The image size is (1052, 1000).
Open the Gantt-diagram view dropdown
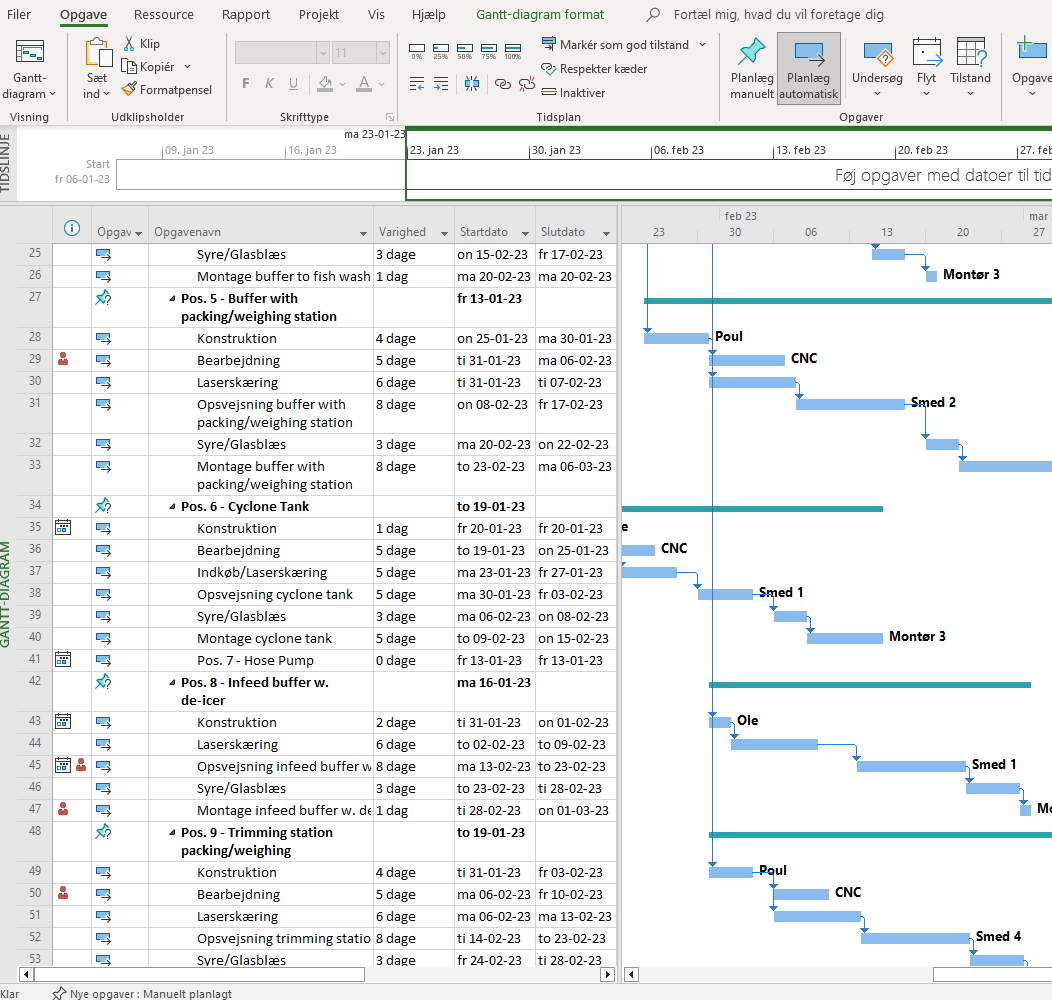pyautogui.click(x=29, y=86)
